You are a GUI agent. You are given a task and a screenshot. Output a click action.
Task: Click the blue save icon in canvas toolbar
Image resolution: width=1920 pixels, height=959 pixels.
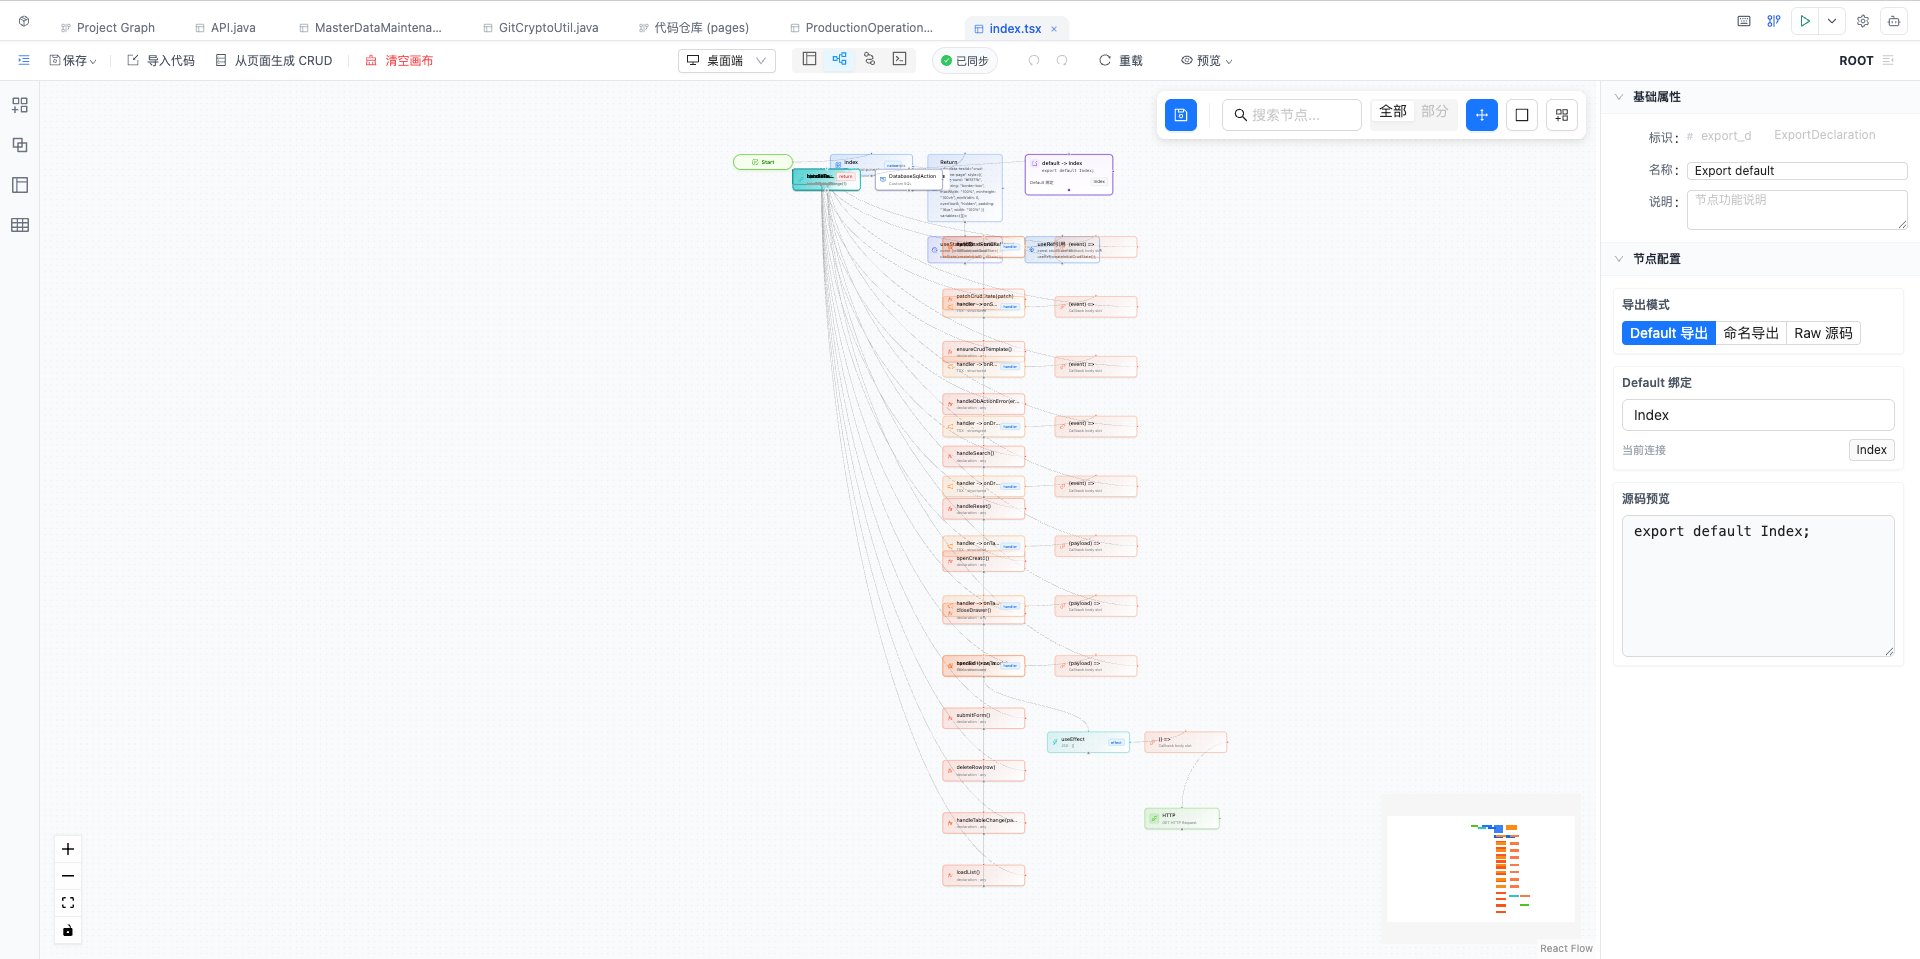point(1181,115)
